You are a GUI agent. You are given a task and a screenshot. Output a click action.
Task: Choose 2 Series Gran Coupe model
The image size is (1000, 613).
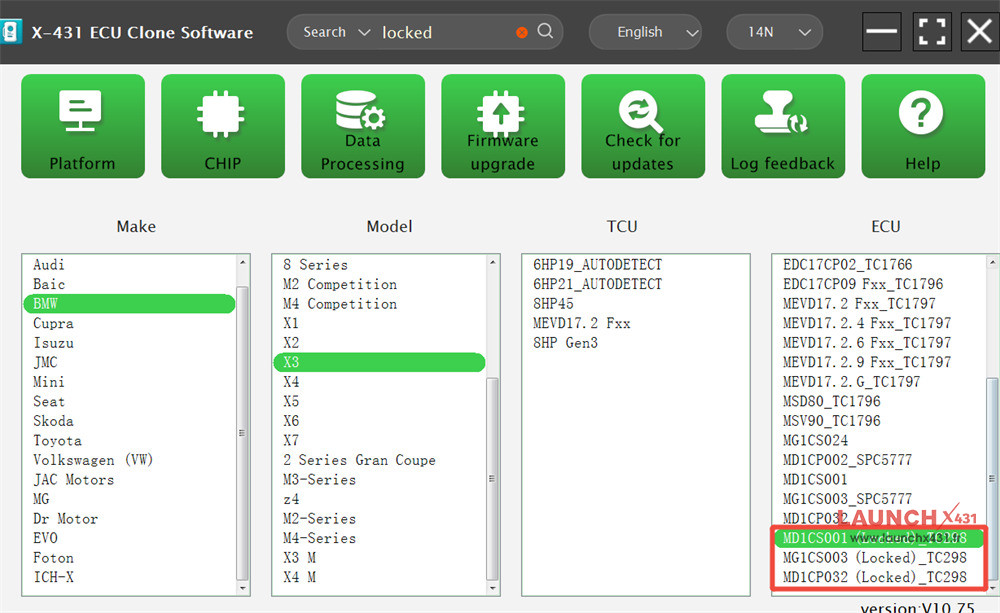tap(359, 461)
